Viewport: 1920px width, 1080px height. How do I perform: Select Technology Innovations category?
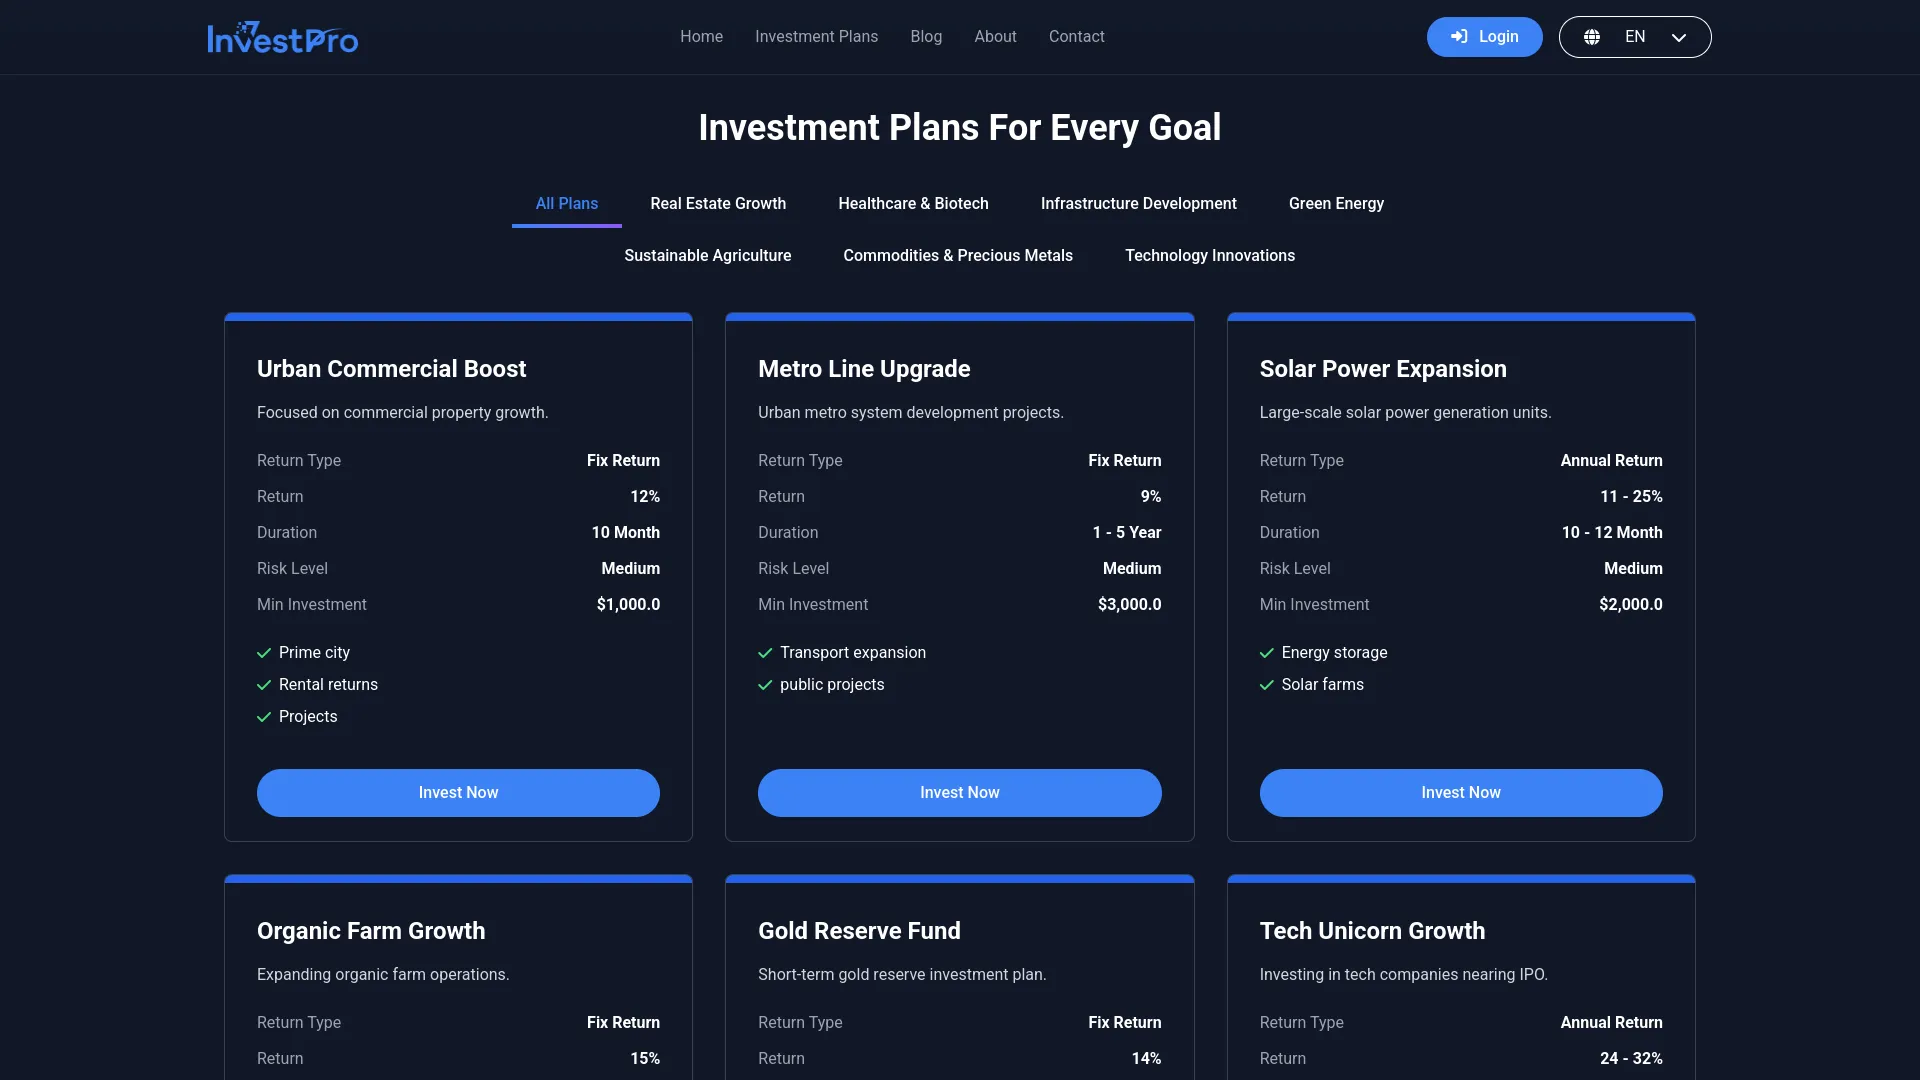[x=1209, y=255]
